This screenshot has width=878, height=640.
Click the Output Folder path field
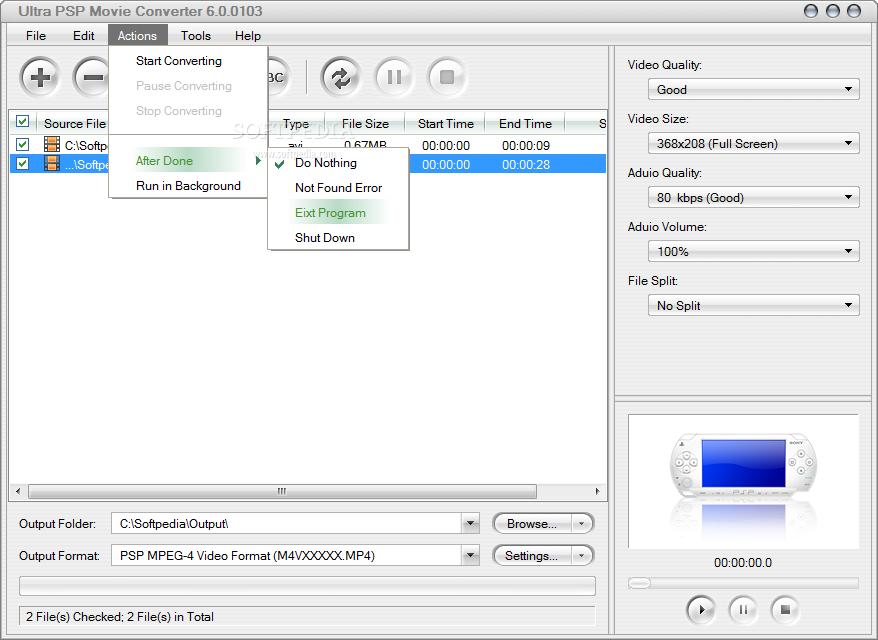[287, 524]
